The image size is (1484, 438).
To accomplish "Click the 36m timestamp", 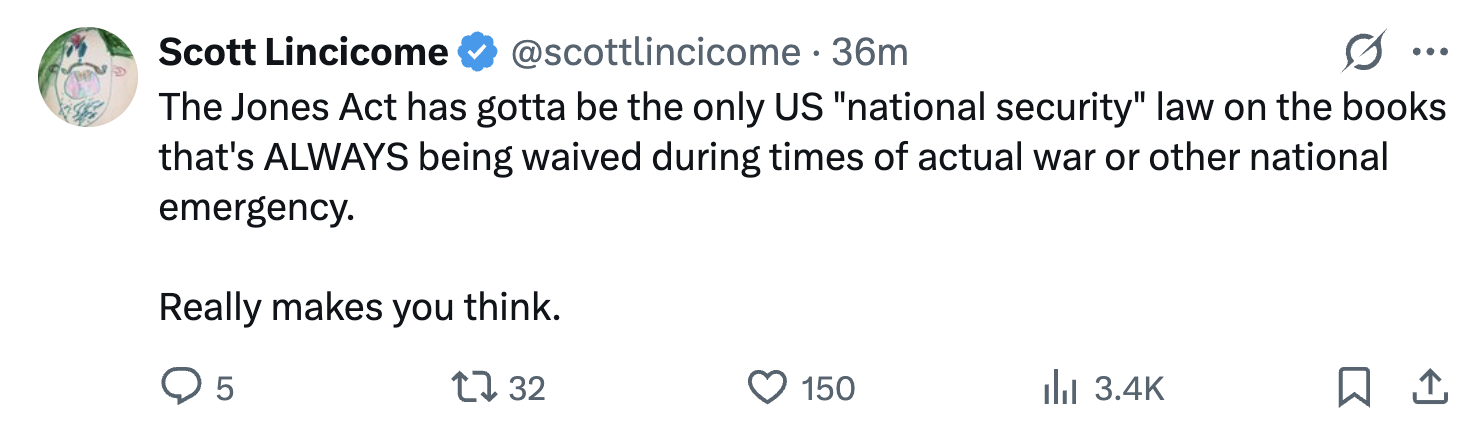I will click(869, 52).
